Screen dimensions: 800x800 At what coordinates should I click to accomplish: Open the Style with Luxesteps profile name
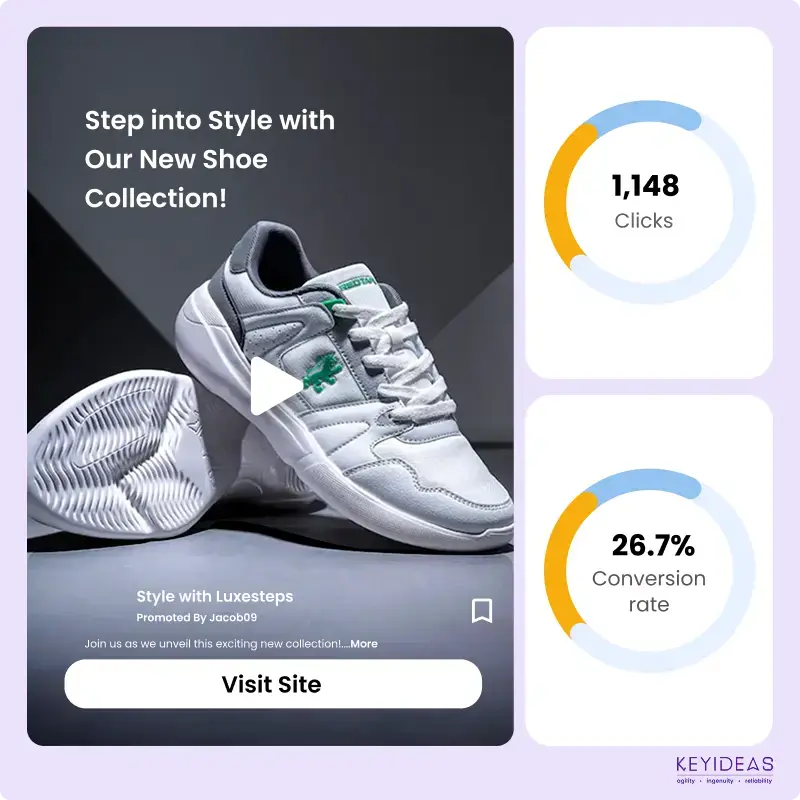coord(214,597)
